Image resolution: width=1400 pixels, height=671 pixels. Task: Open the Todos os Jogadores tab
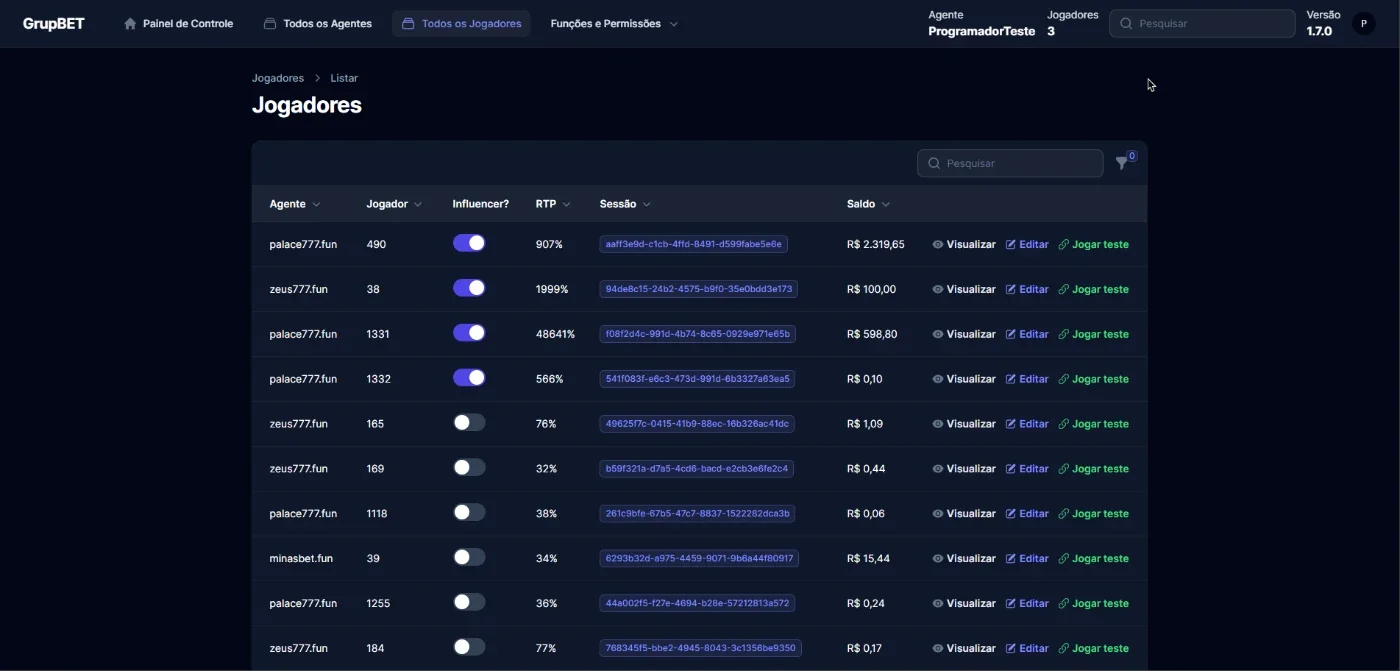tap(461, 24)
